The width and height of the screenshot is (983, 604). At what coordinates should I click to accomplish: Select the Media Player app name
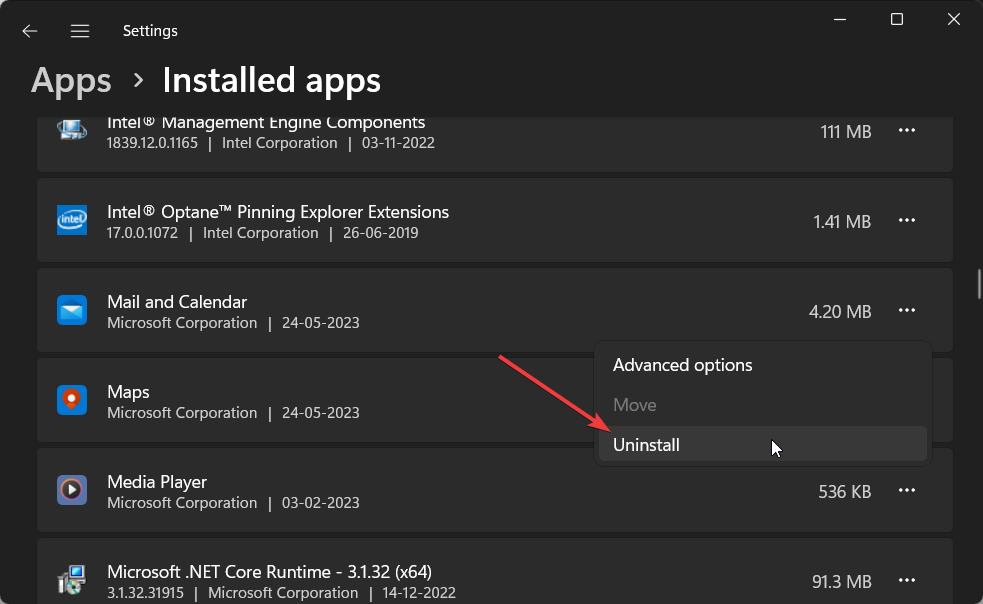pyautogui.click(x=157, y=482)
